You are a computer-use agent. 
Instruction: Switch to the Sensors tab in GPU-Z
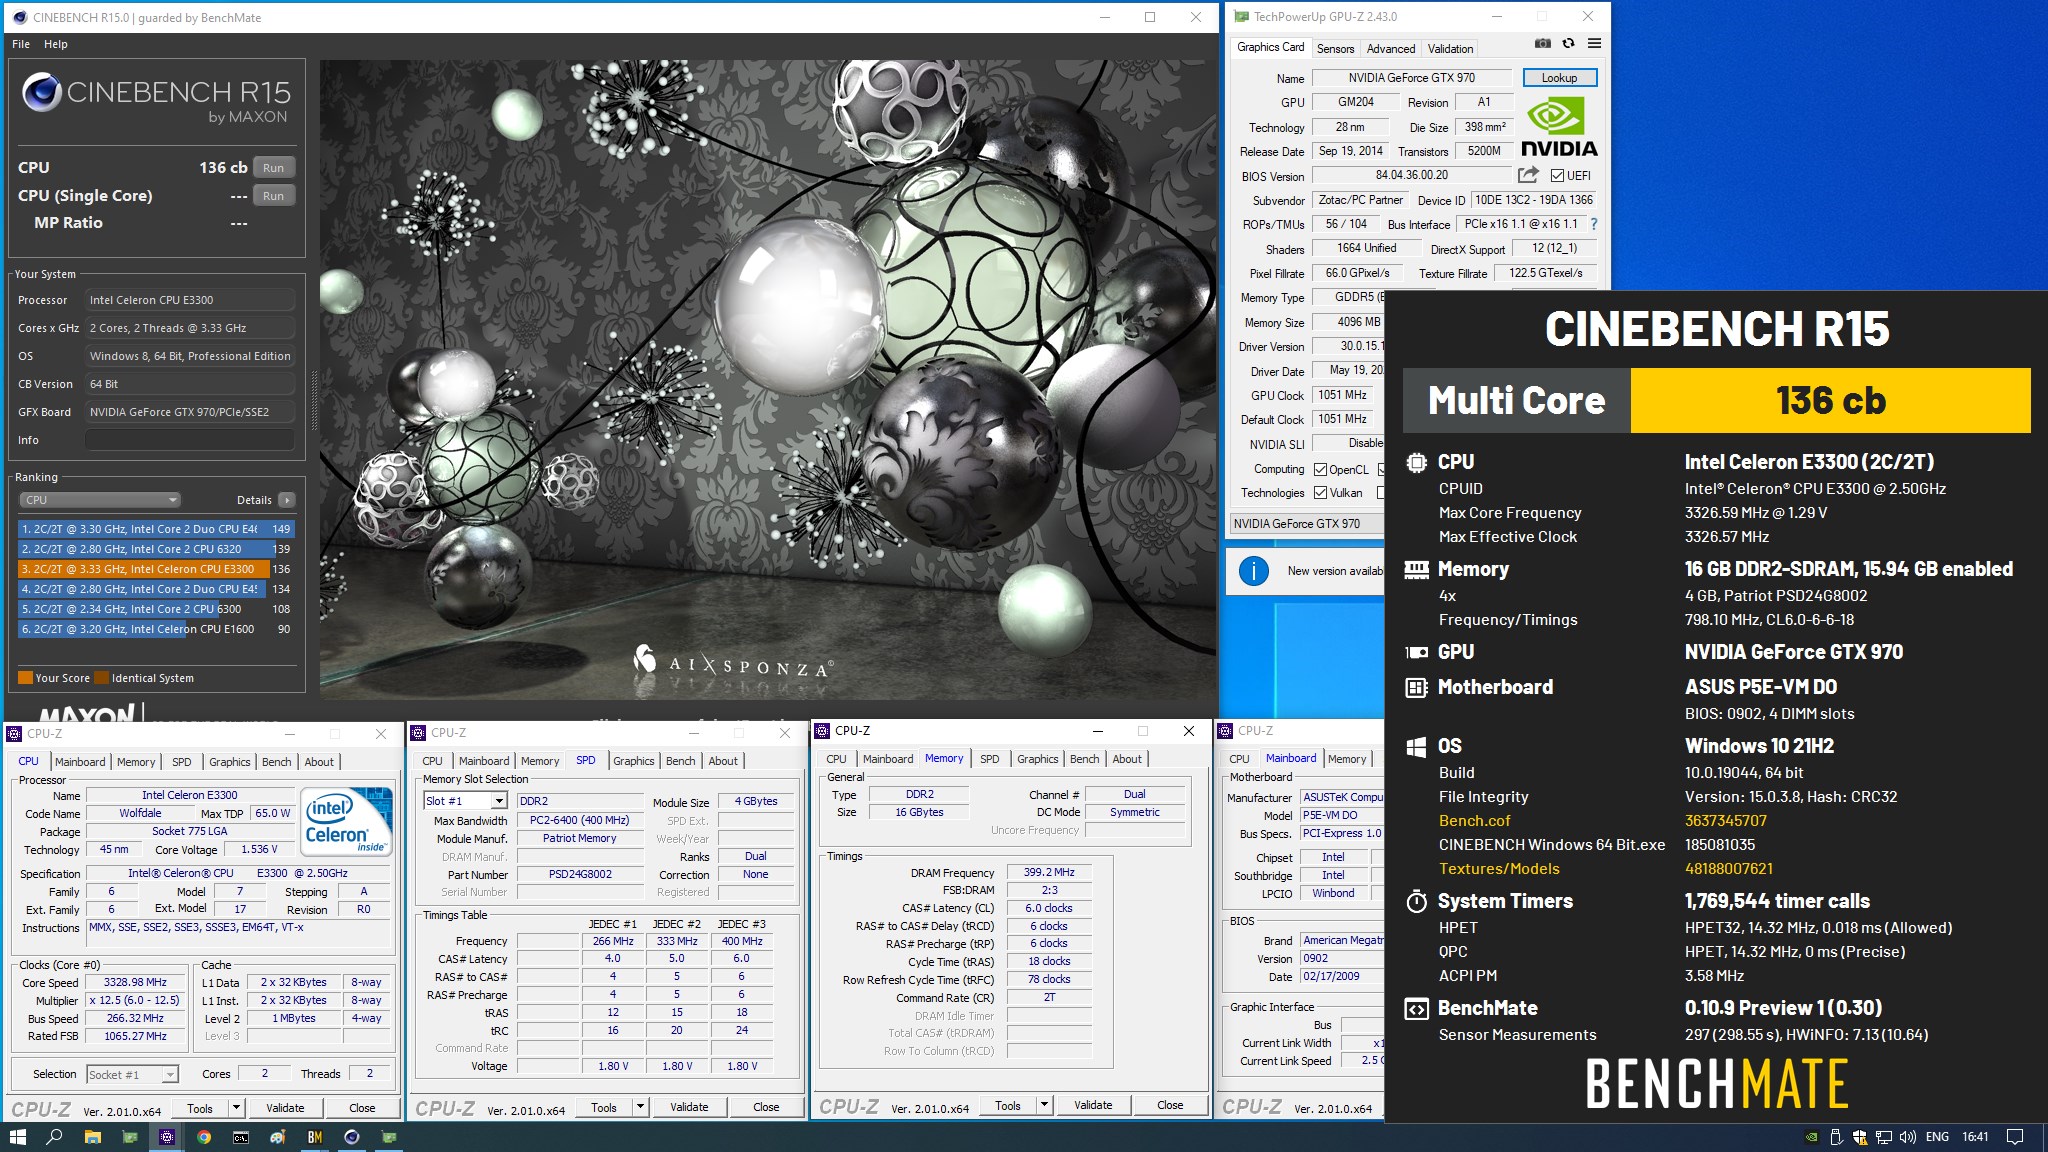tap(1335, 48)
